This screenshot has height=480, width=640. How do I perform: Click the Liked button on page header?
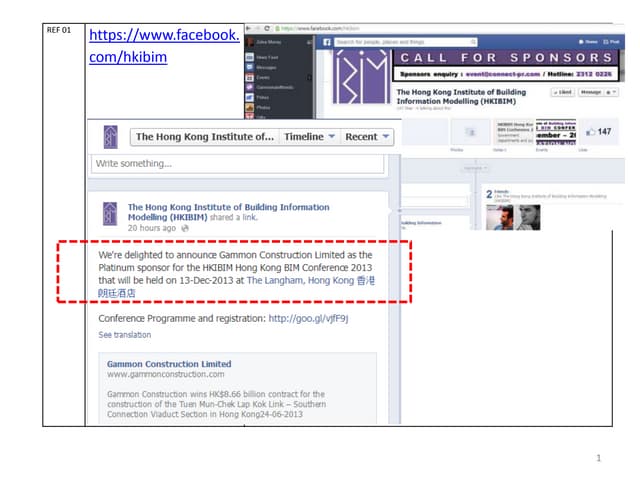(x=563, y=92)
